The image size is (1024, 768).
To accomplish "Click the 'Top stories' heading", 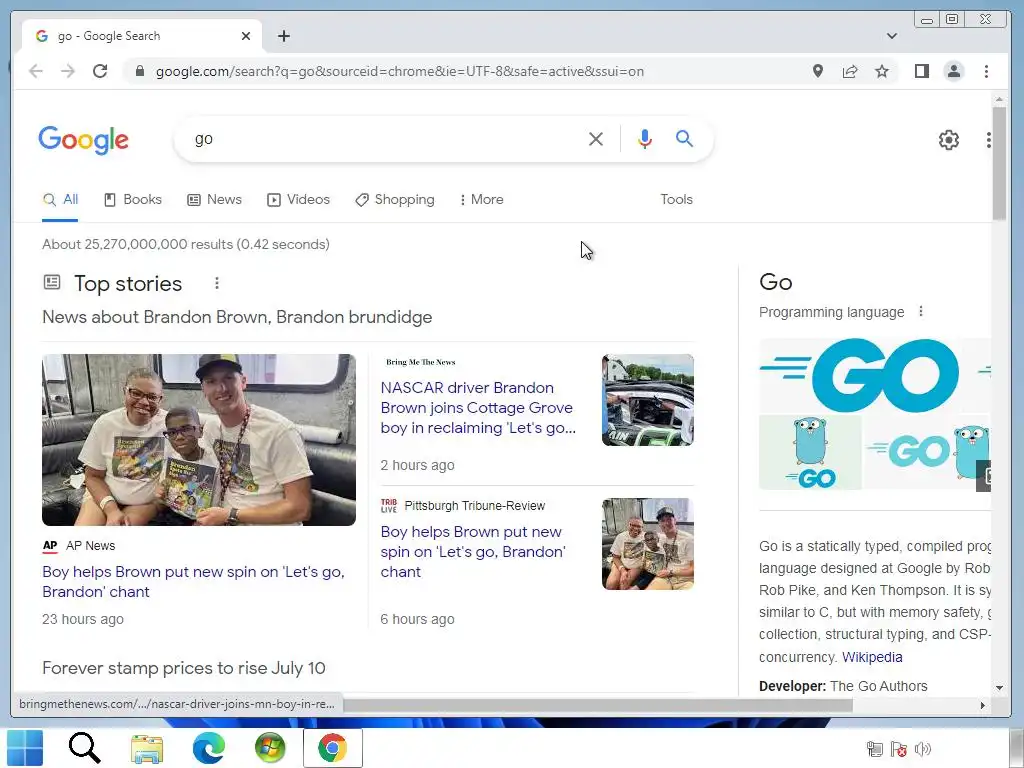I will (128, 283).
